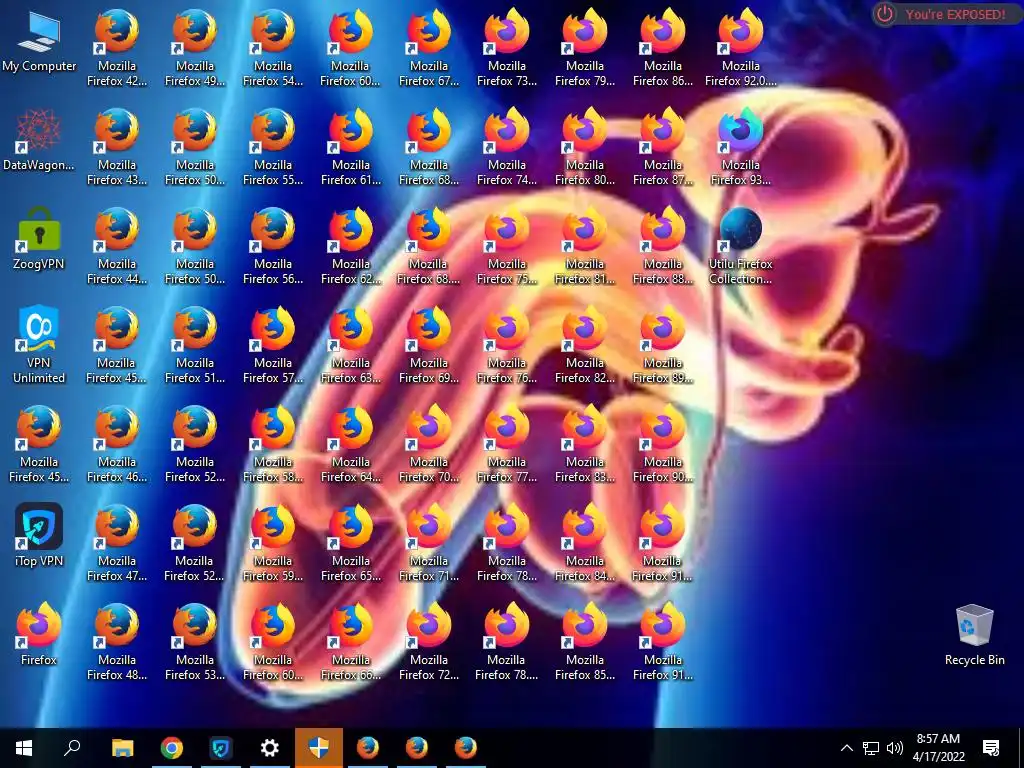Select the Mozilla Firefox 66 shortcut
1024x768 pixels.
(x=351, y=641)
